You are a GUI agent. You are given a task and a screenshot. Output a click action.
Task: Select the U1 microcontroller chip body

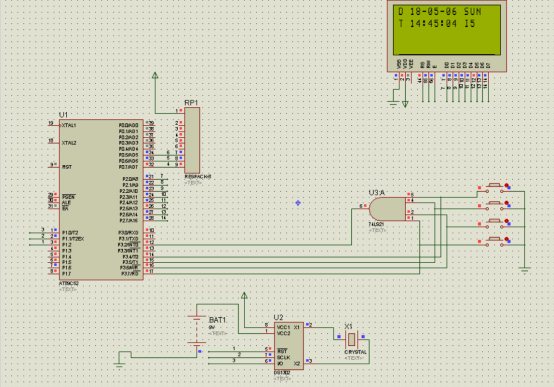pos(101,200)
